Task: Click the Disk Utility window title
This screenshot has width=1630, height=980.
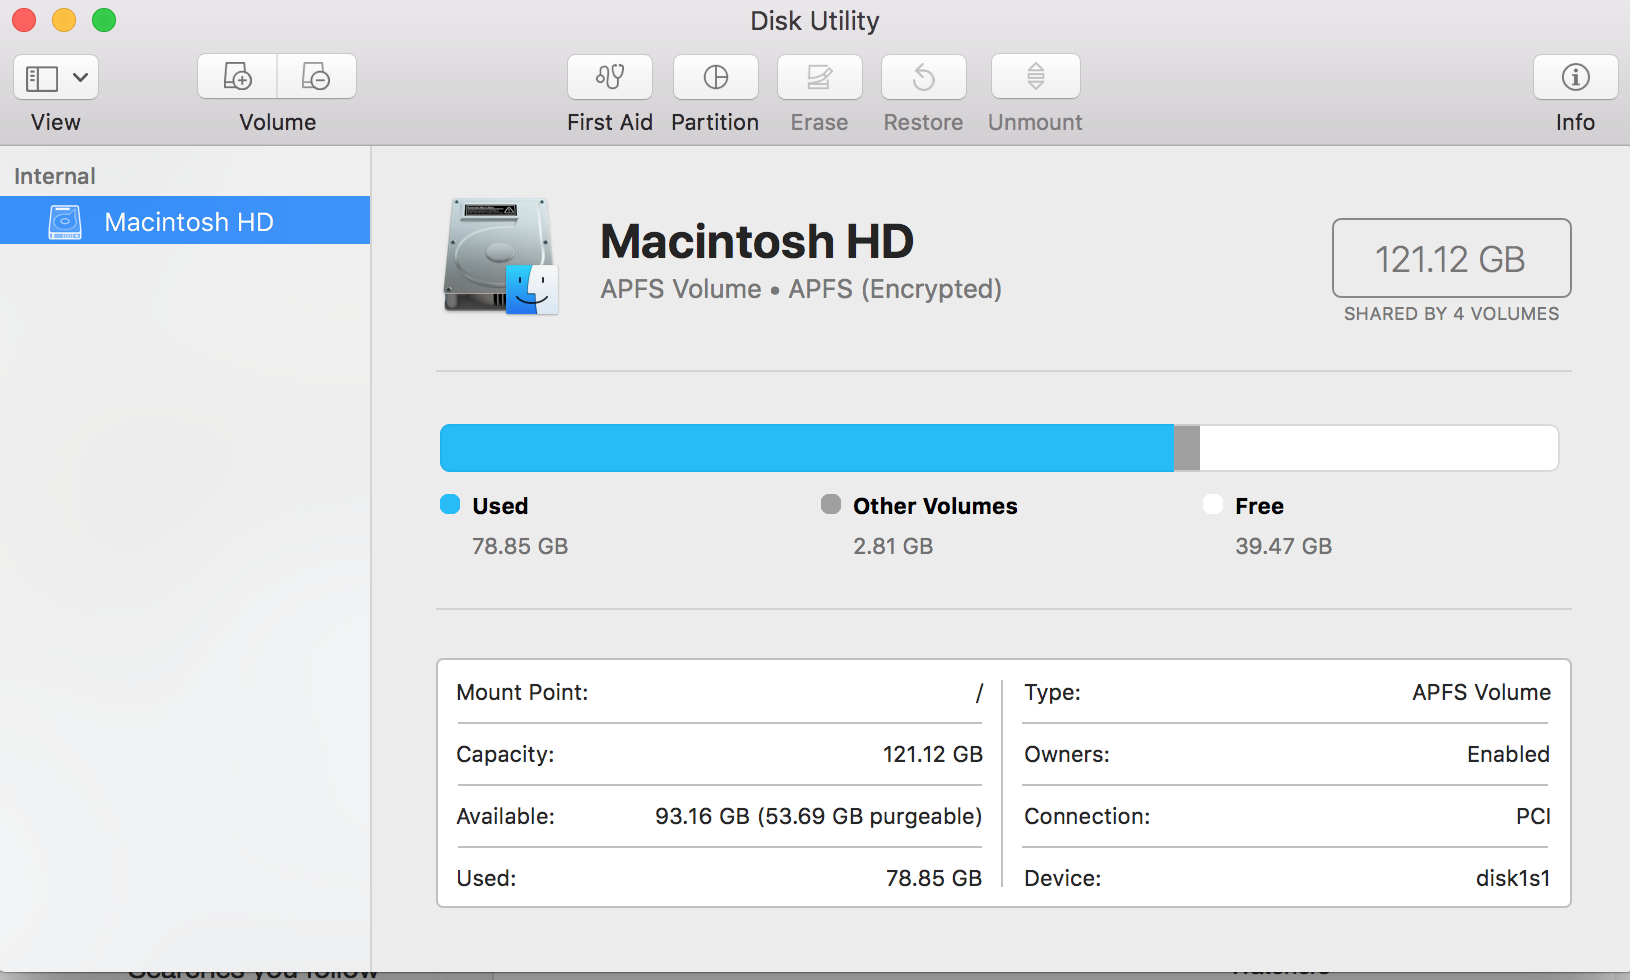Action: coord(815,21)
